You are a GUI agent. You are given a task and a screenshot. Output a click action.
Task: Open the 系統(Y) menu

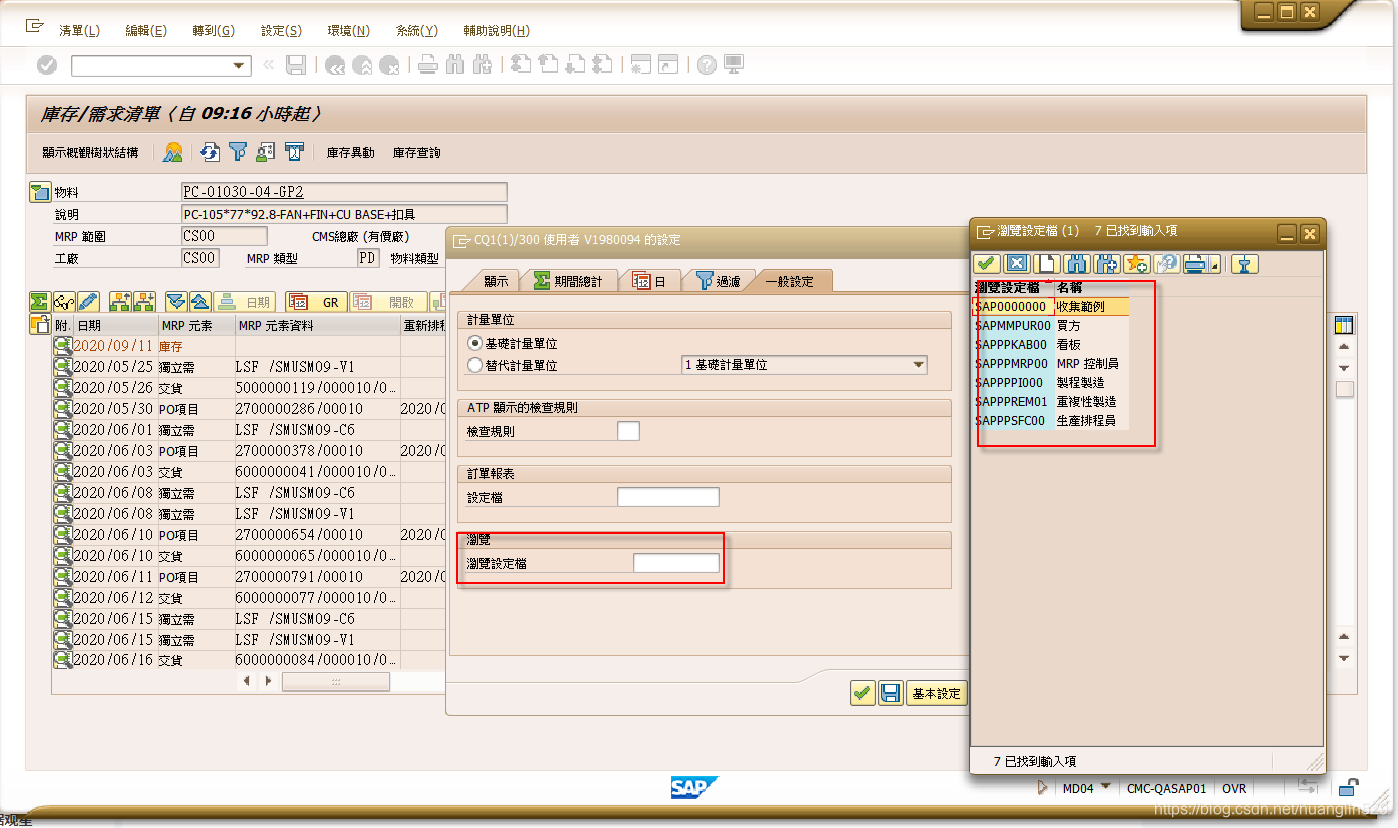click(415, 30)
